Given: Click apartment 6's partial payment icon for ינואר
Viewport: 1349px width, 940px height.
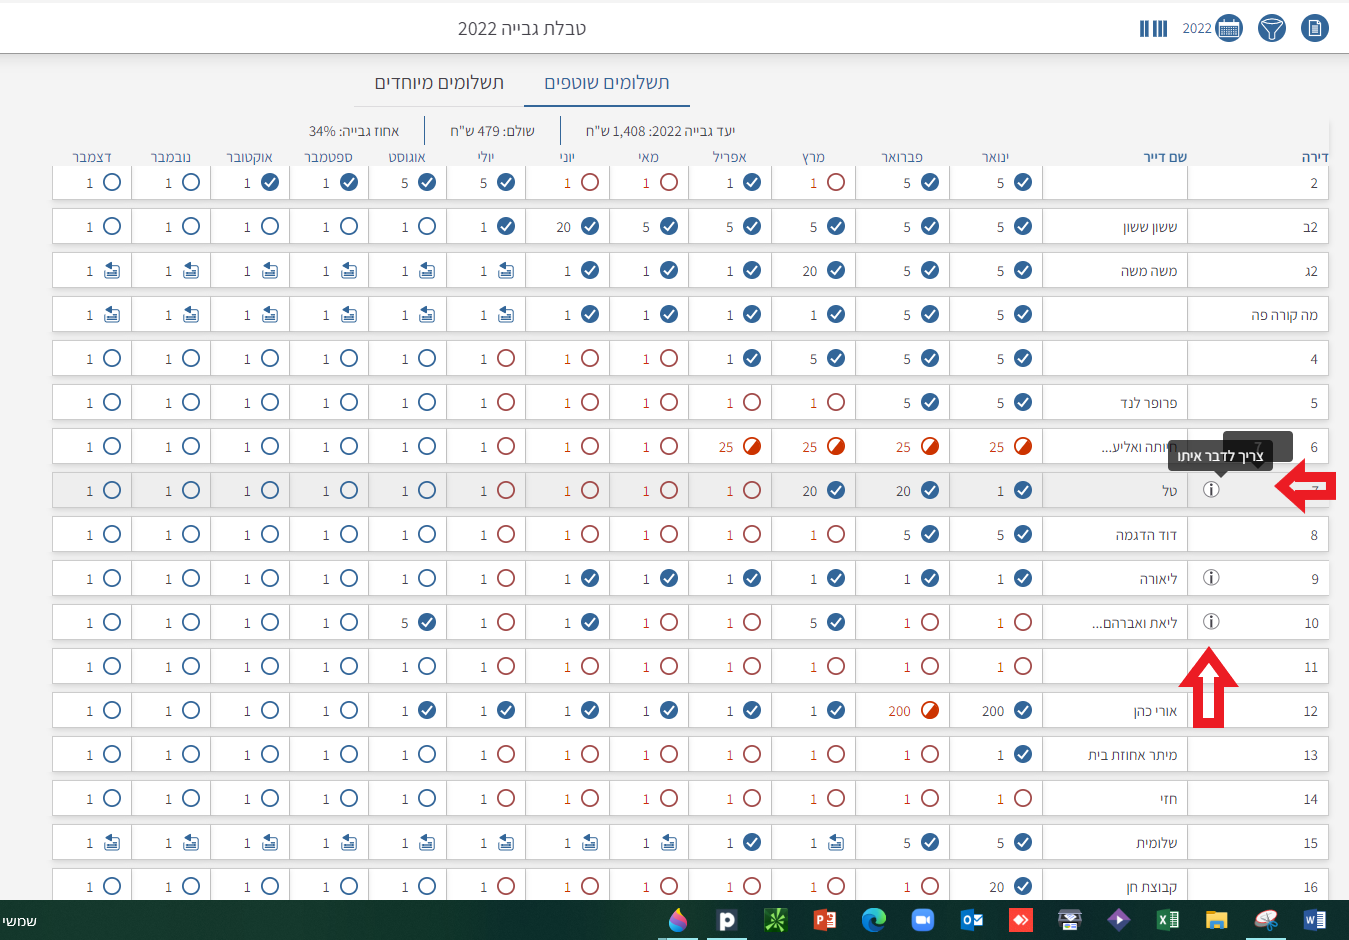Looking at the screenshot, I should pyautogui.click(x=1022, y=447).
